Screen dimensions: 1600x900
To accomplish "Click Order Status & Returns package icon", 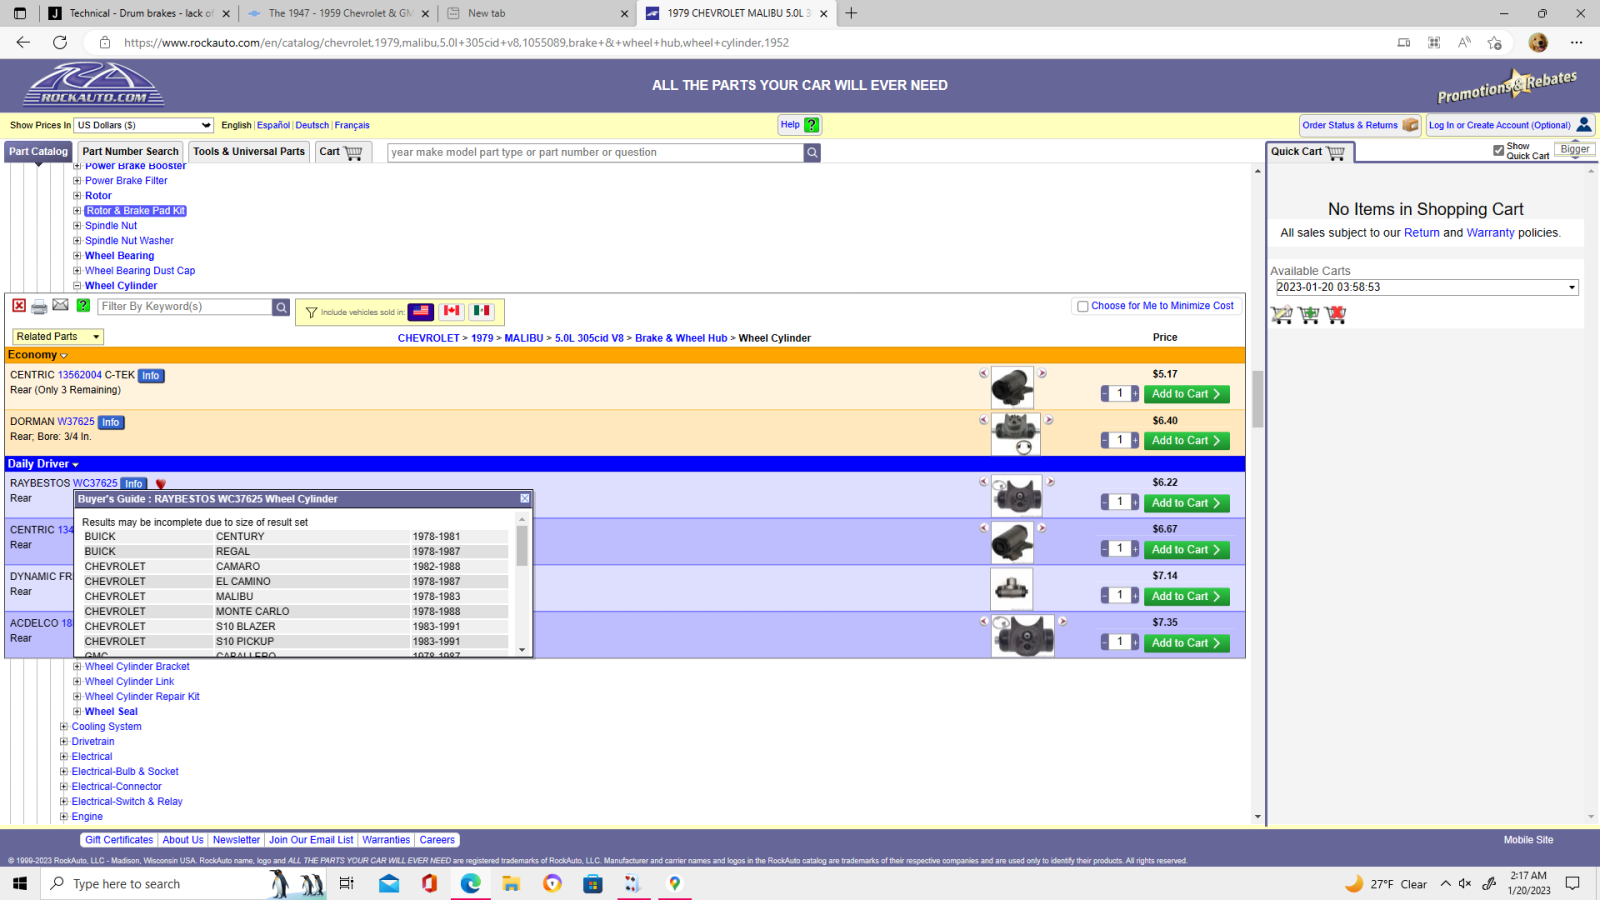I will tap(1410, 125).
